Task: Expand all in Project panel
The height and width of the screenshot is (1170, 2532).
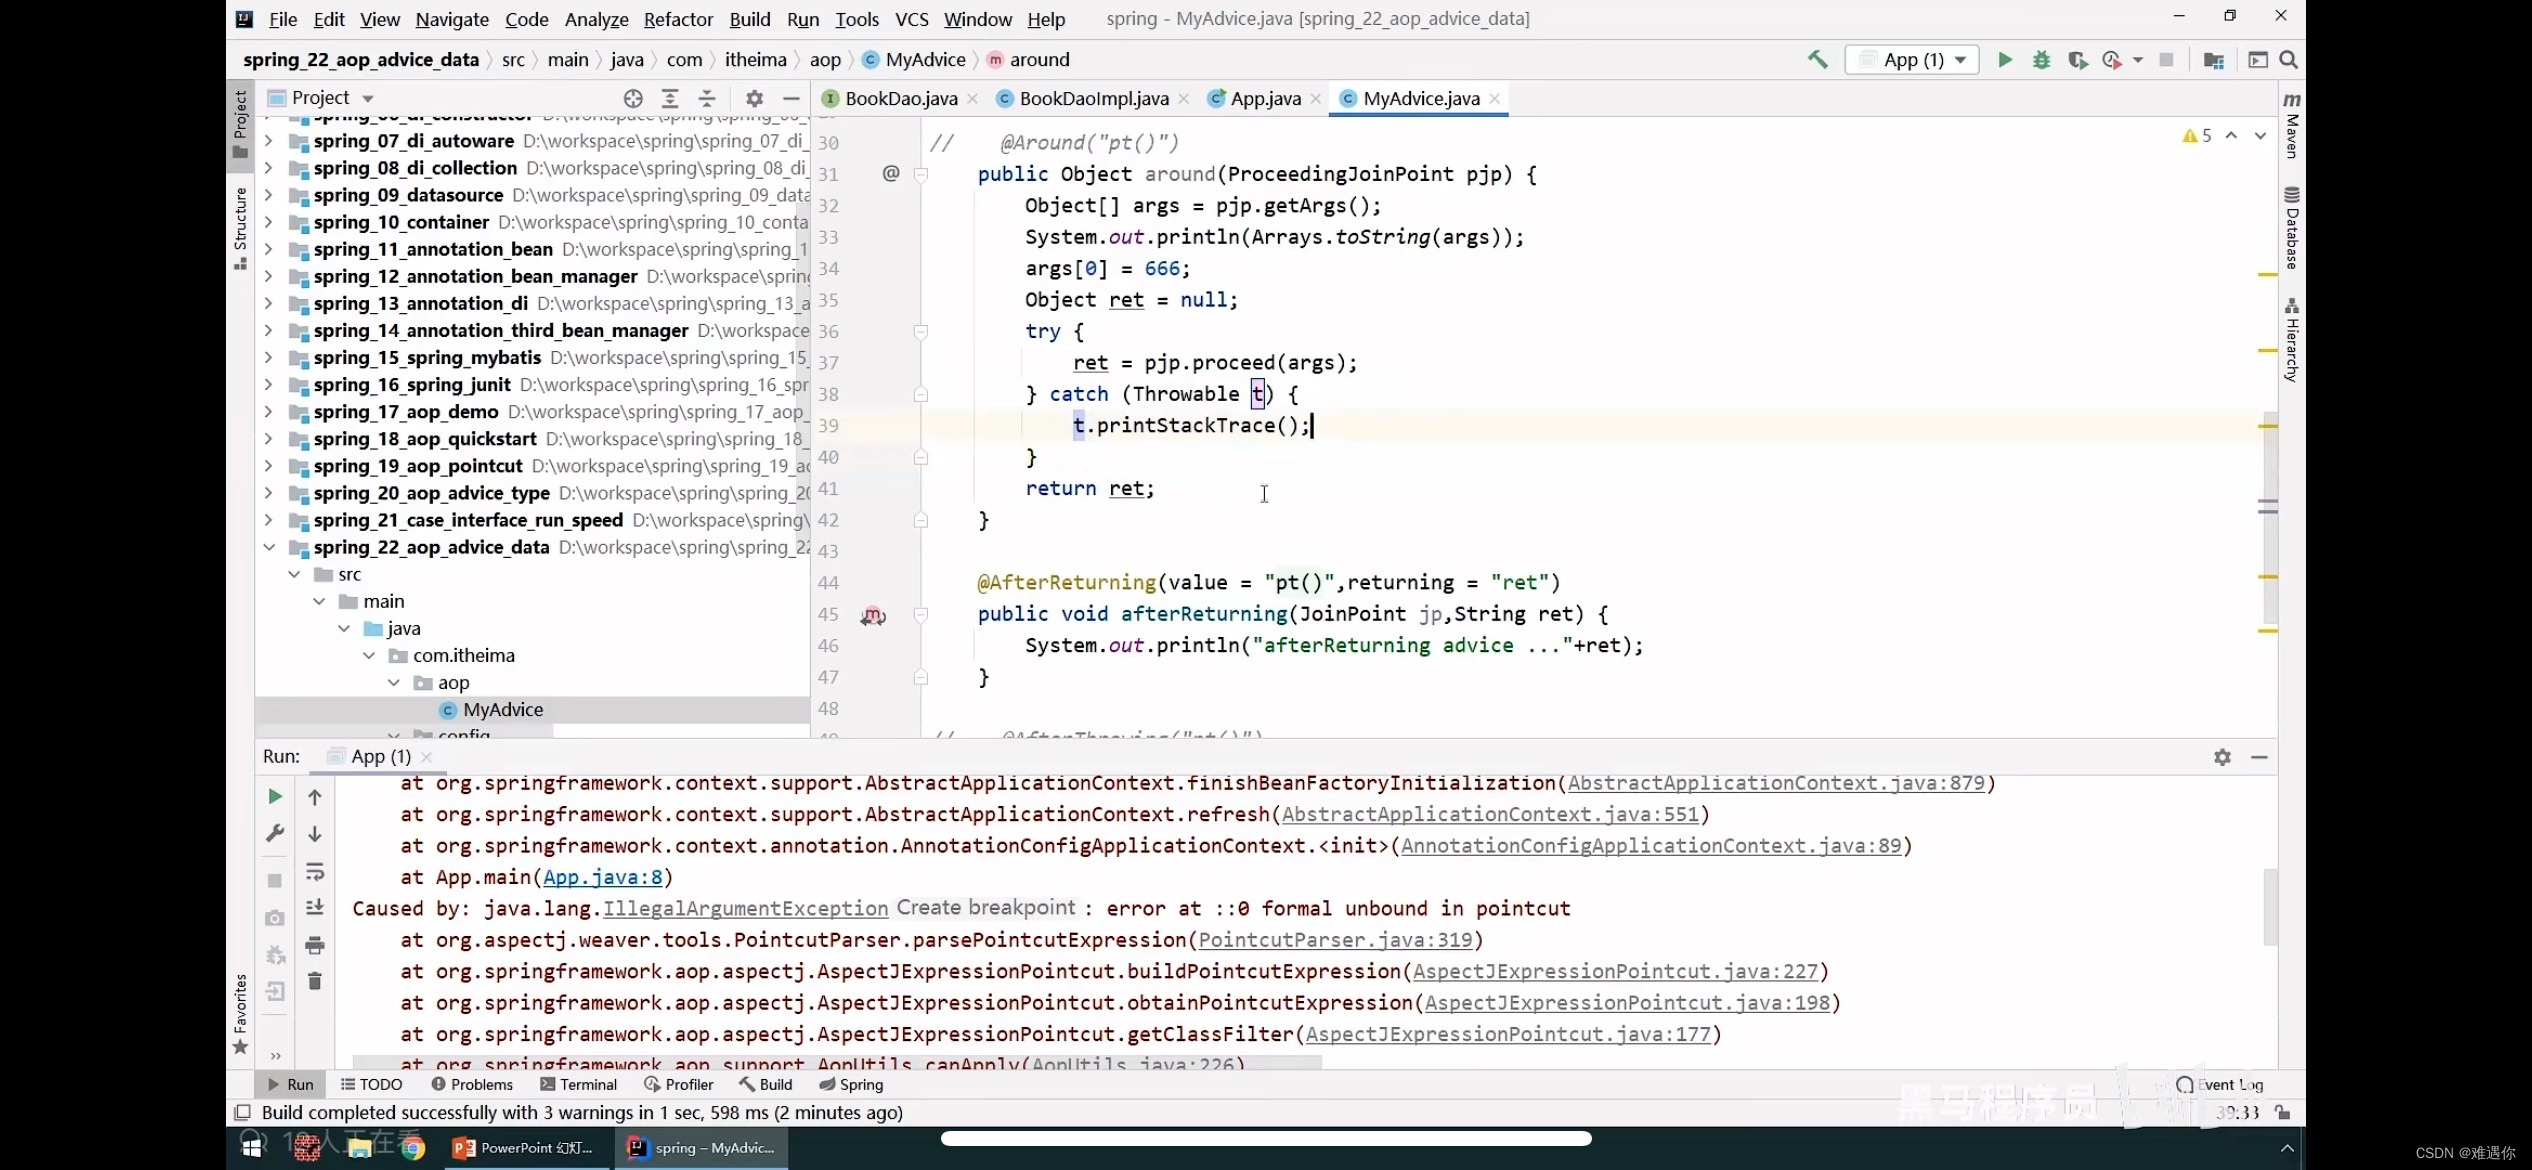Action: click(670, 98)
